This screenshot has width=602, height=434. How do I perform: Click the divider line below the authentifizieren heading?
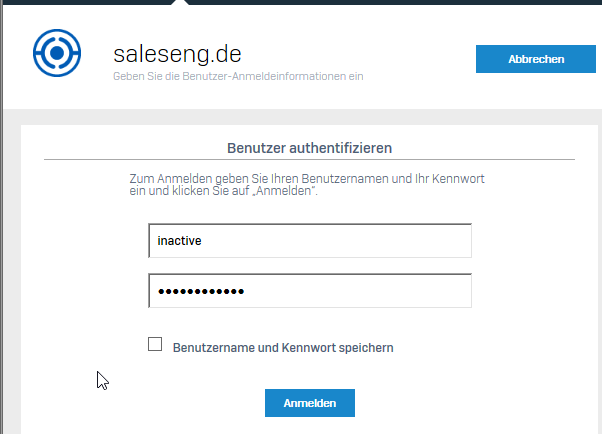click(309, 159)
